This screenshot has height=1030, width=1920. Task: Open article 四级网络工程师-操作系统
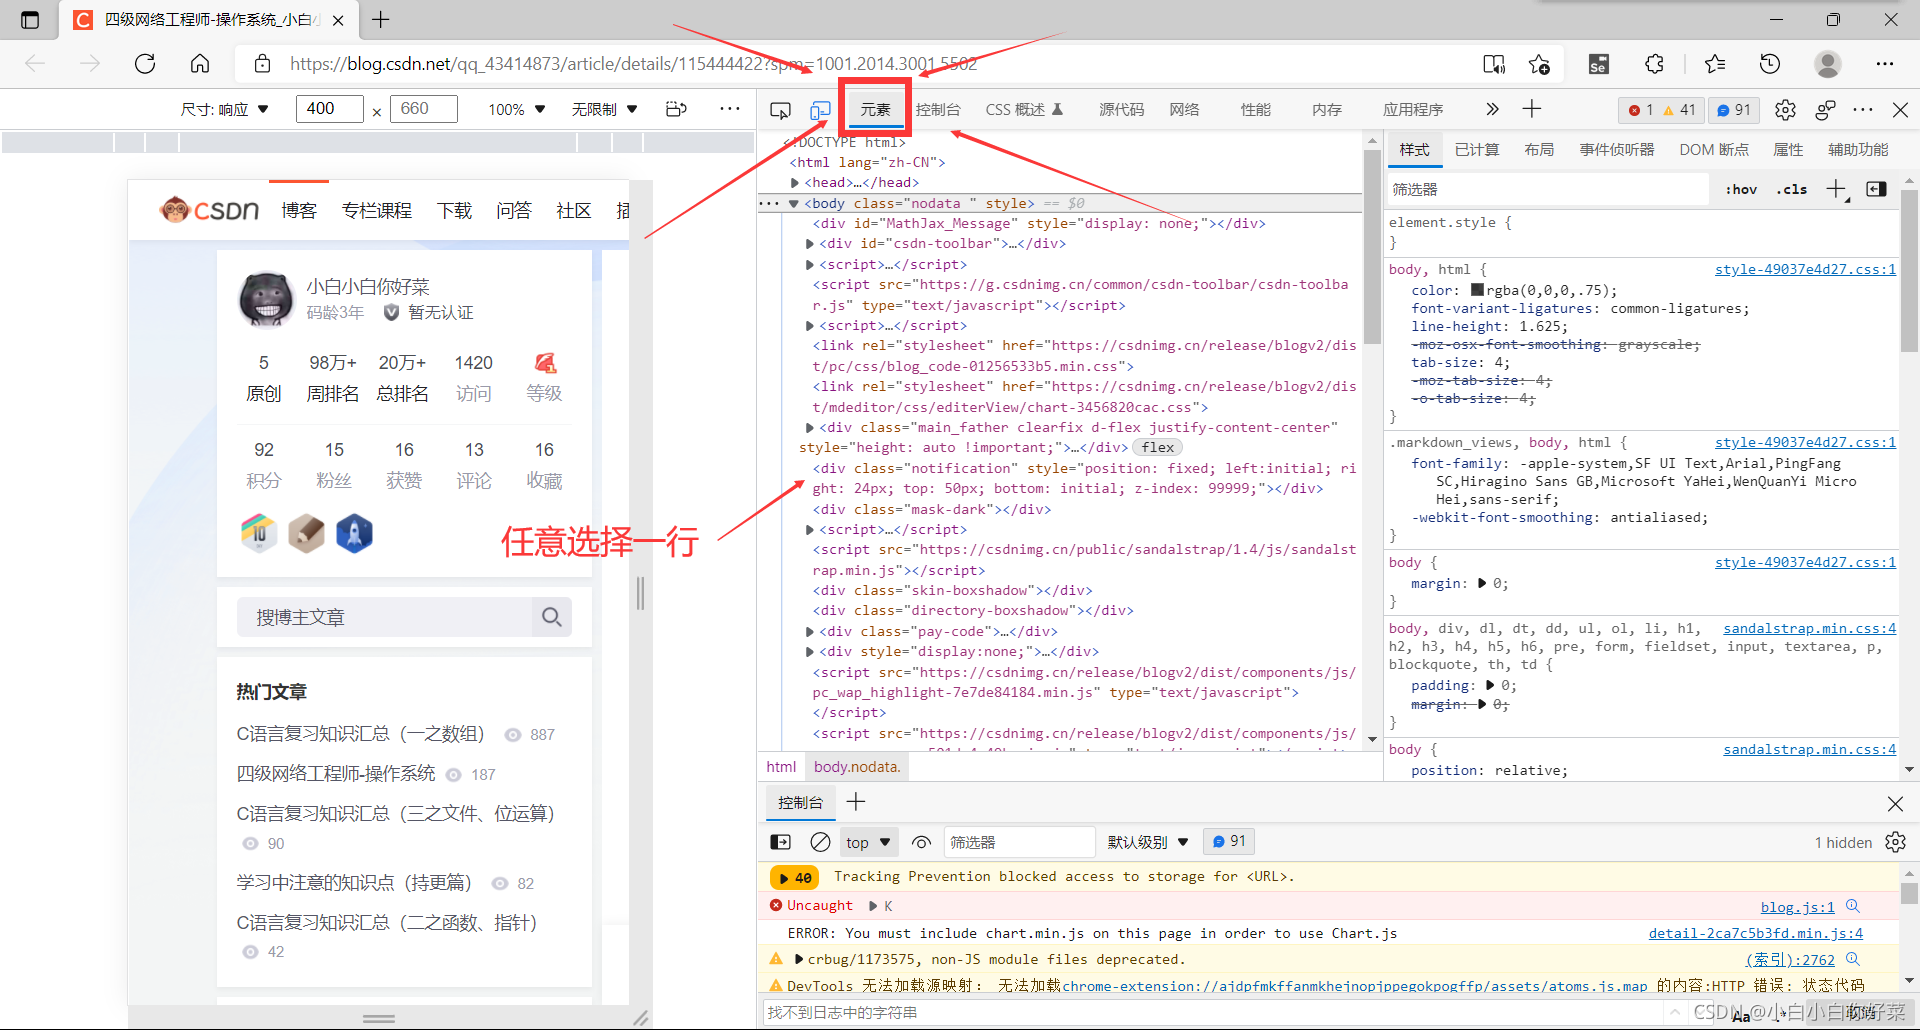pos(336,773)
